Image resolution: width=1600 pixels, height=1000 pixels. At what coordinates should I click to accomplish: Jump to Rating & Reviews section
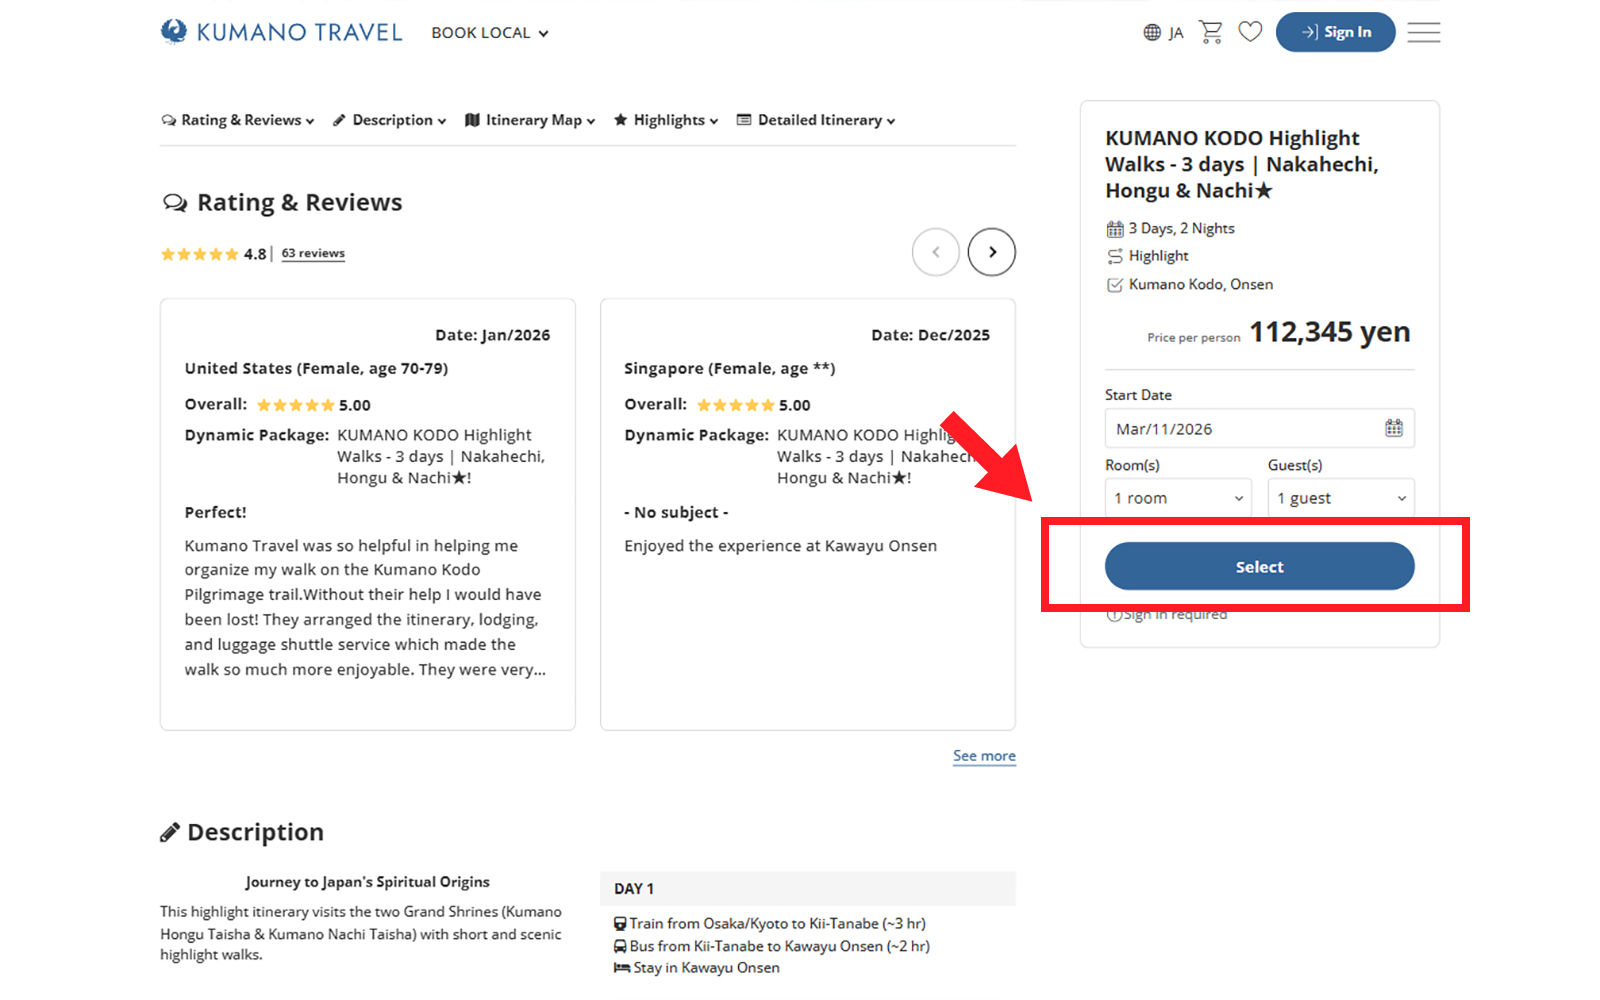pyautogui.click(x=238, y=120)
